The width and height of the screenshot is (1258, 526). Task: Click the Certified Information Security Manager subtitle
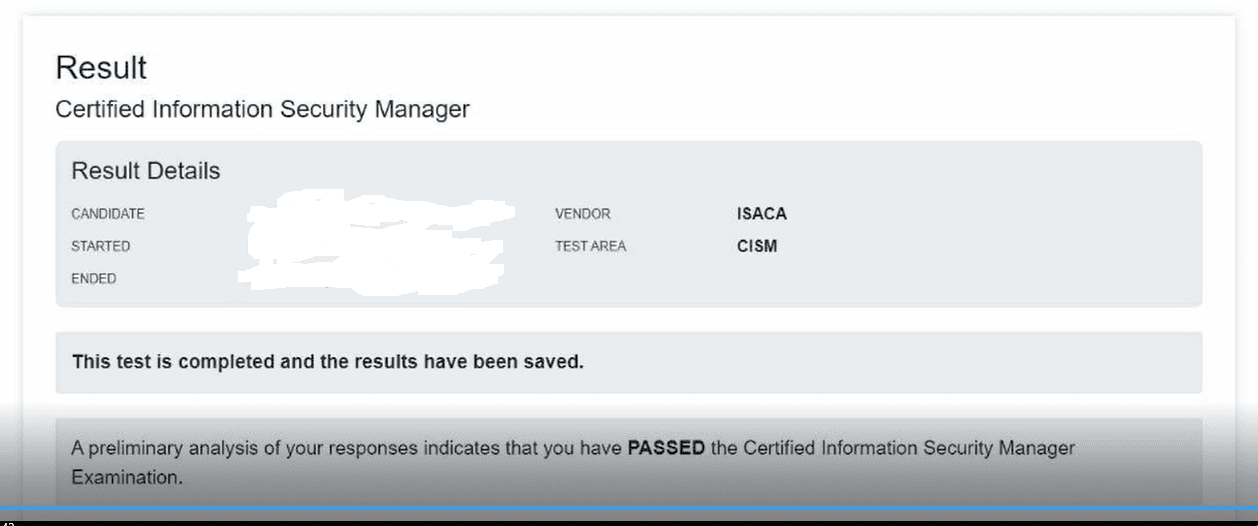pos(262,109)
